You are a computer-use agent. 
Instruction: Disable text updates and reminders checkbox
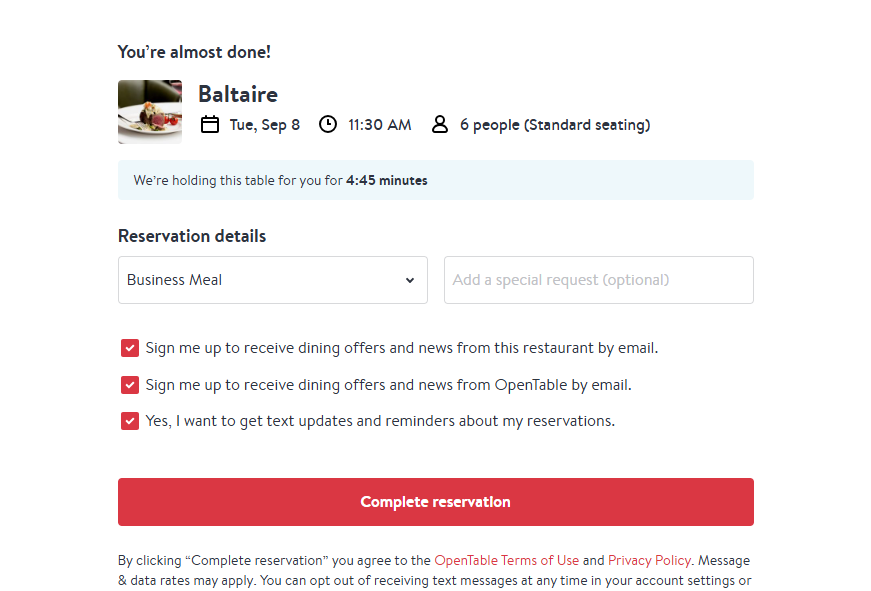[x=130, y=421]
